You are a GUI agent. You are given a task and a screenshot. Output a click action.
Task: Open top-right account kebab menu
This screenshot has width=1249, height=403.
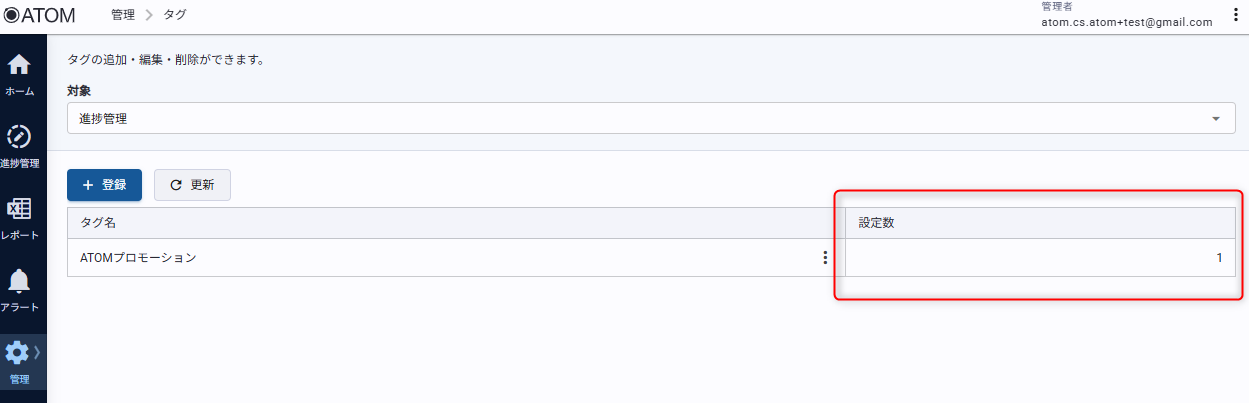(1236, 15)
